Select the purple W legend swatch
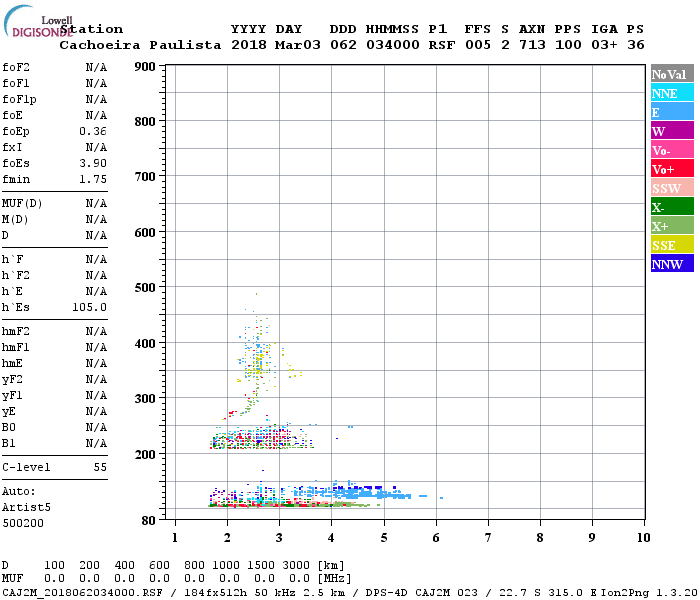700x600 pixels. tap(672, 131)
